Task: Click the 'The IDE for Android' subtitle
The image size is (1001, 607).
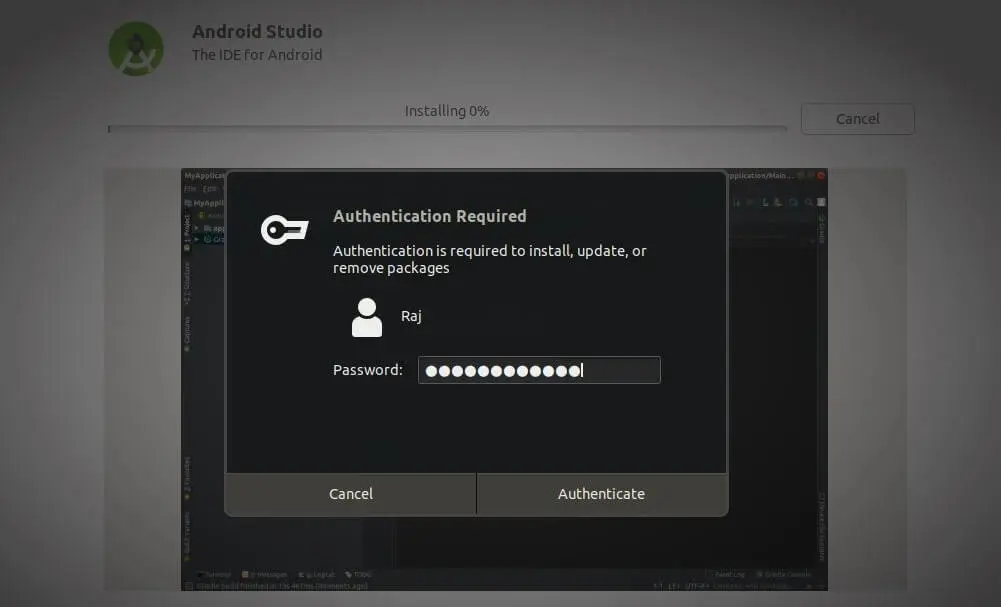Action: (x=257, y=55)
